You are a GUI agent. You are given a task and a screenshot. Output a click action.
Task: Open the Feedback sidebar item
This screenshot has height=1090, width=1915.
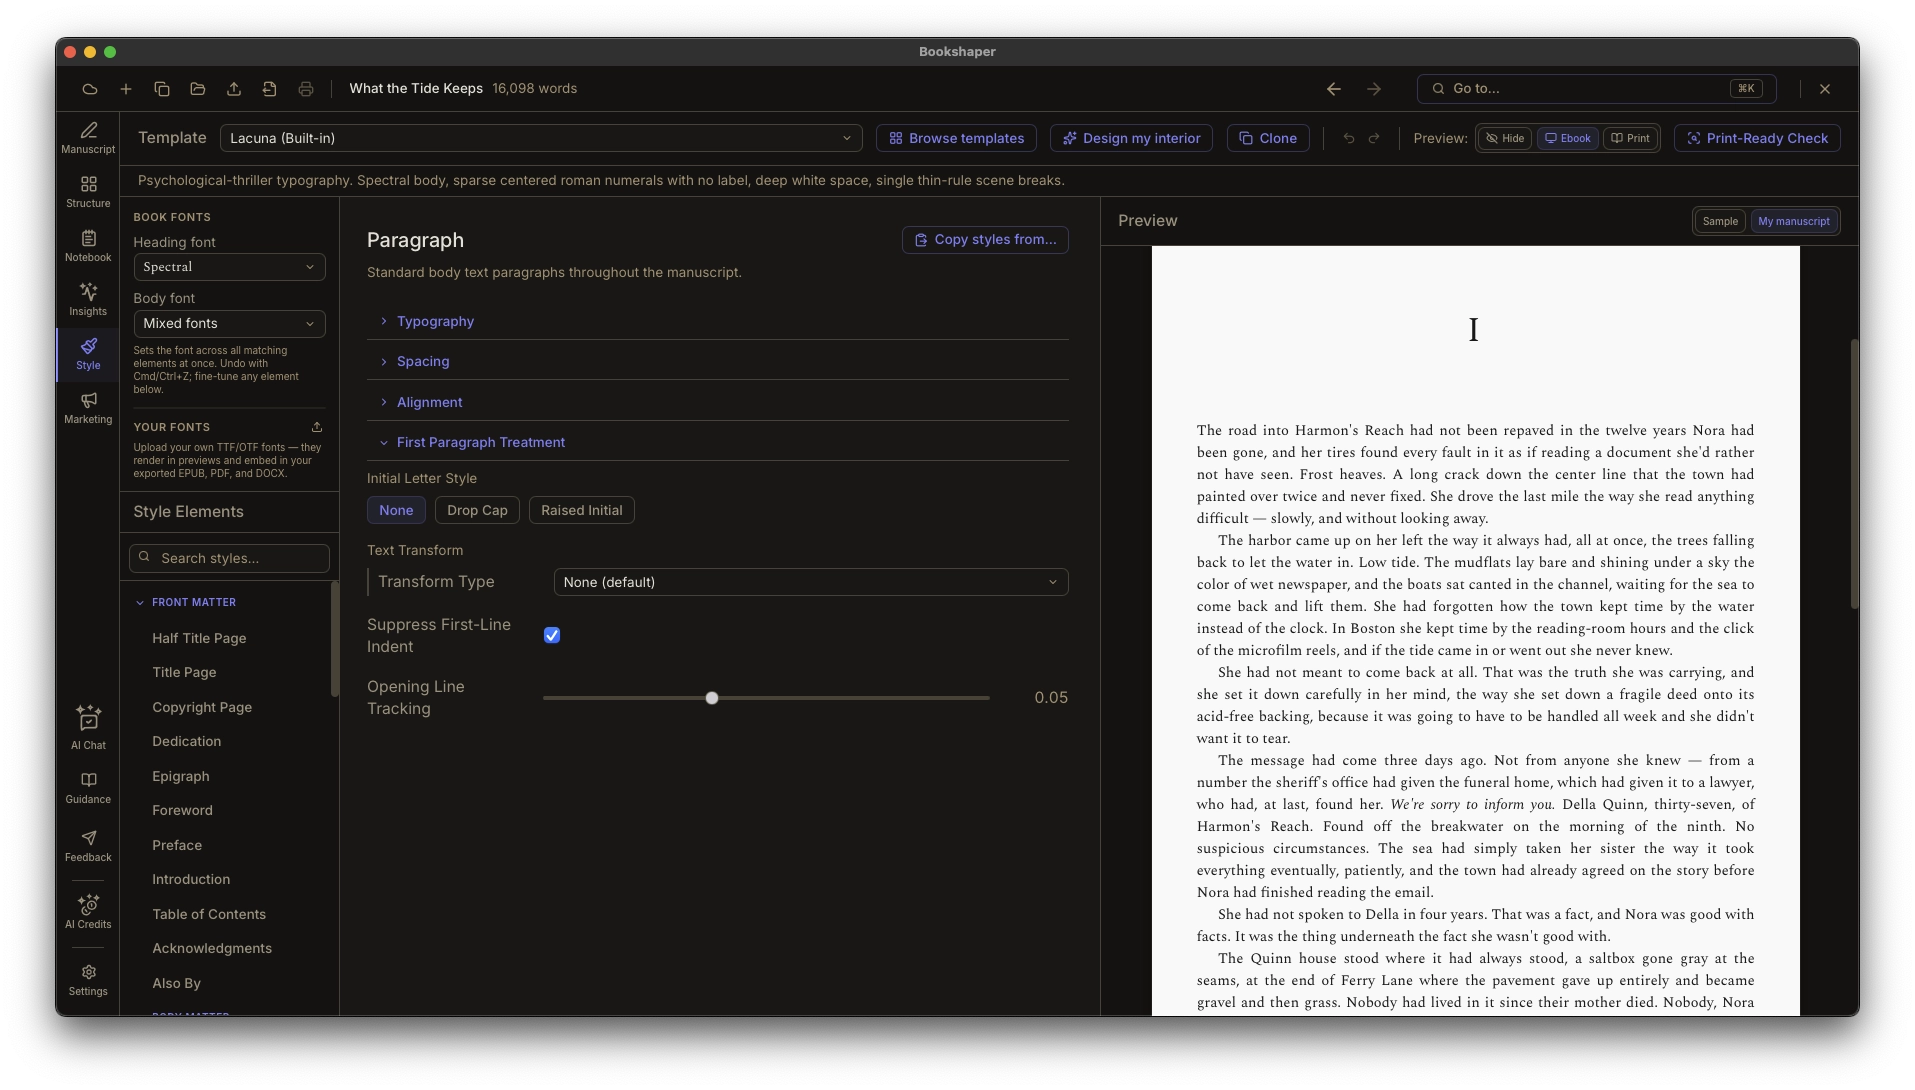pos(88,846)
